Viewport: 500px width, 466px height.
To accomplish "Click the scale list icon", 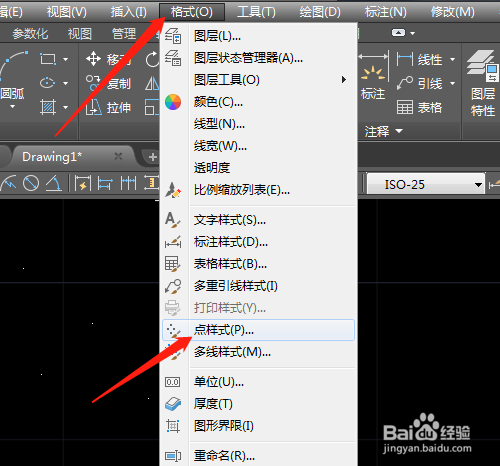I will coord(173,190).
